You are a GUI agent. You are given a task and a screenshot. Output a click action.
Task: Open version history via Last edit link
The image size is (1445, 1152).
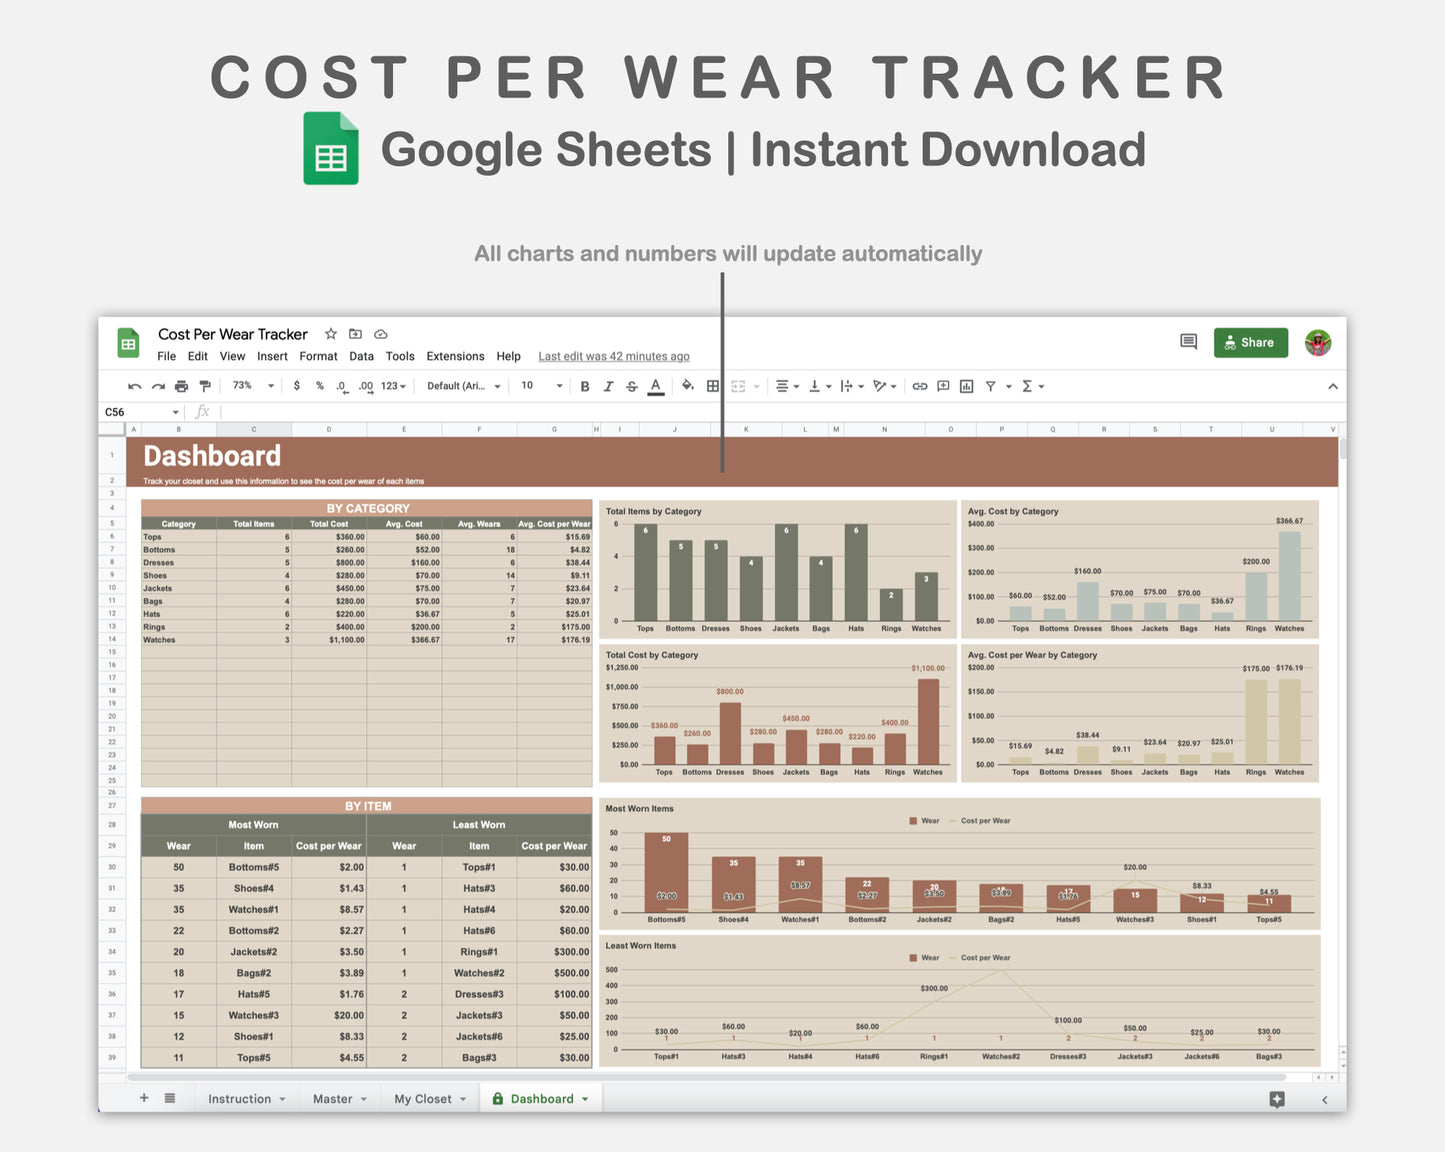coord(613,356)
